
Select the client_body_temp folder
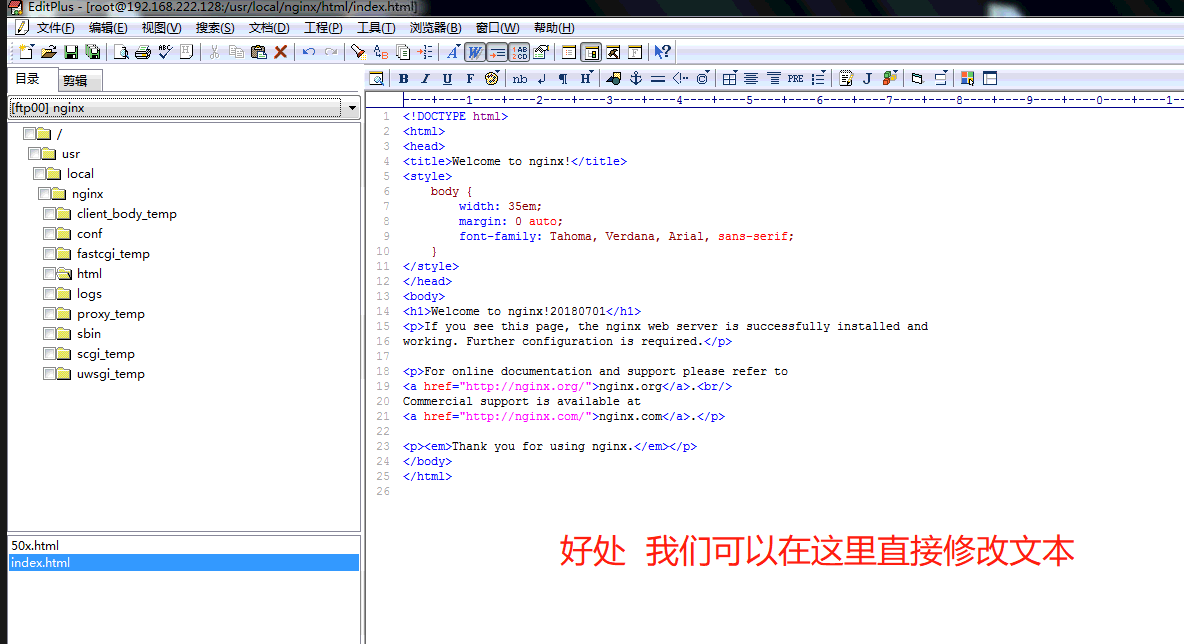pos(127,214)
